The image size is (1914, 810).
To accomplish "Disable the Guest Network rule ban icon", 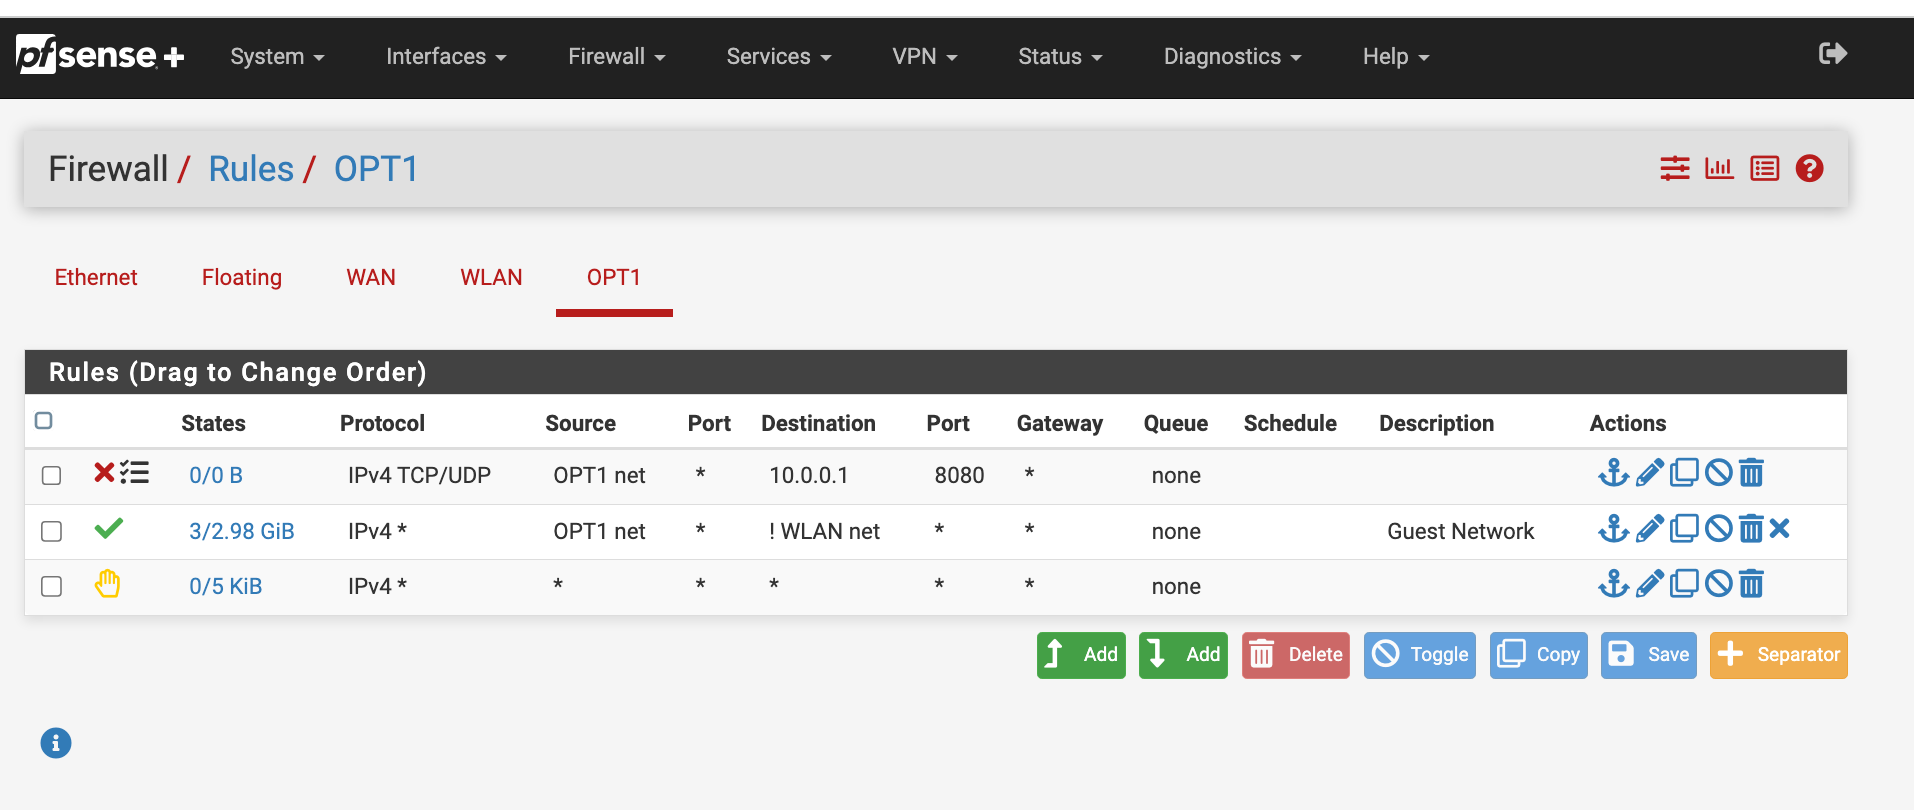I will pos(1718,528).
